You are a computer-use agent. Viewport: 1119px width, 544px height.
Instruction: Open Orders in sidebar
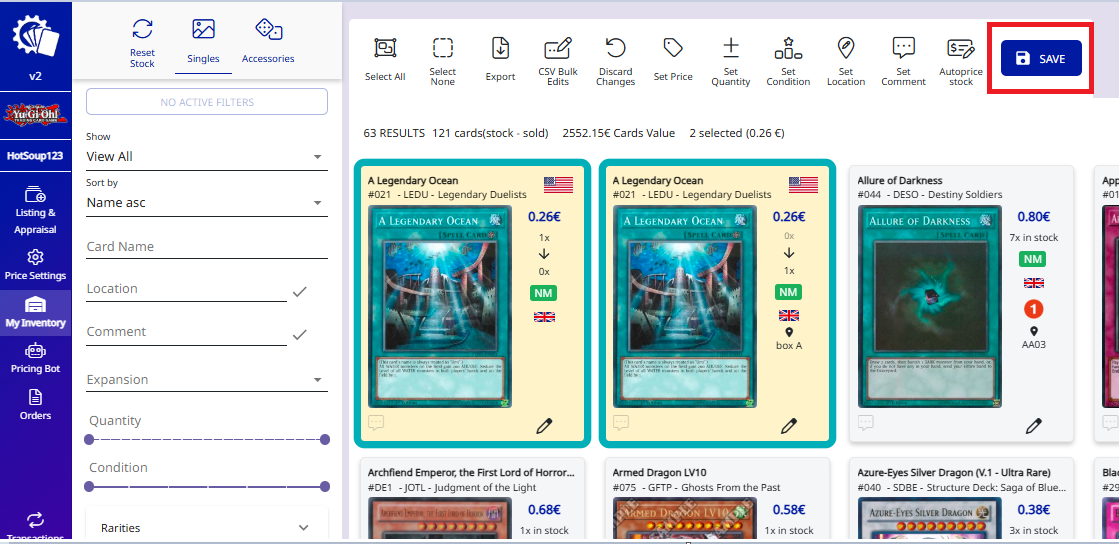click(x=36, y=405)
